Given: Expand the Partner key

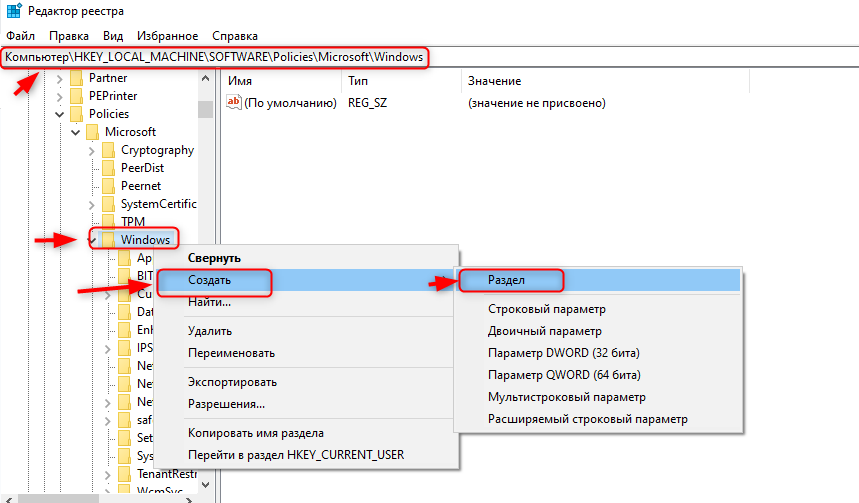Looking at the screenshot, I should pos(59,79).
